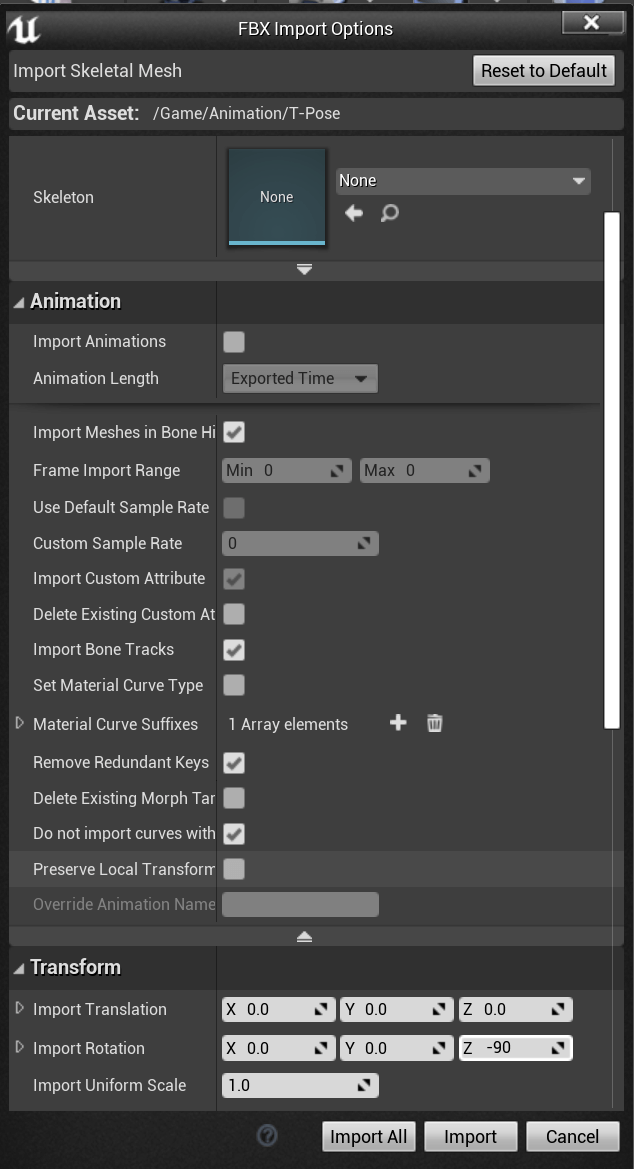Click the Unreal Engine logo icon

23,29
